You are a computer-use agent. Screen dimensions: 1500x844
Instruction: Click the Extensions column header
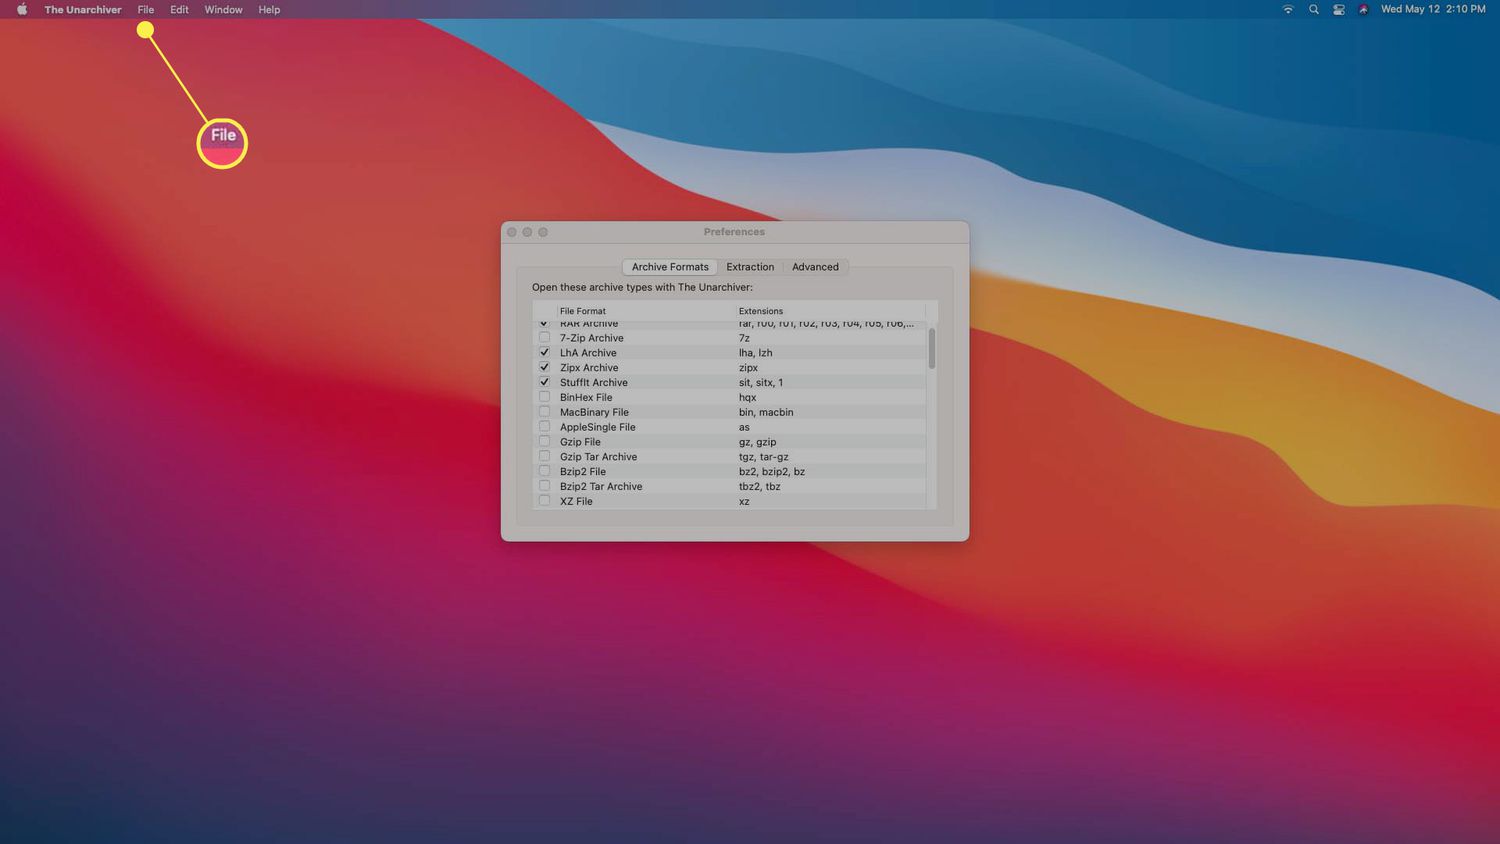pos(761,311)
